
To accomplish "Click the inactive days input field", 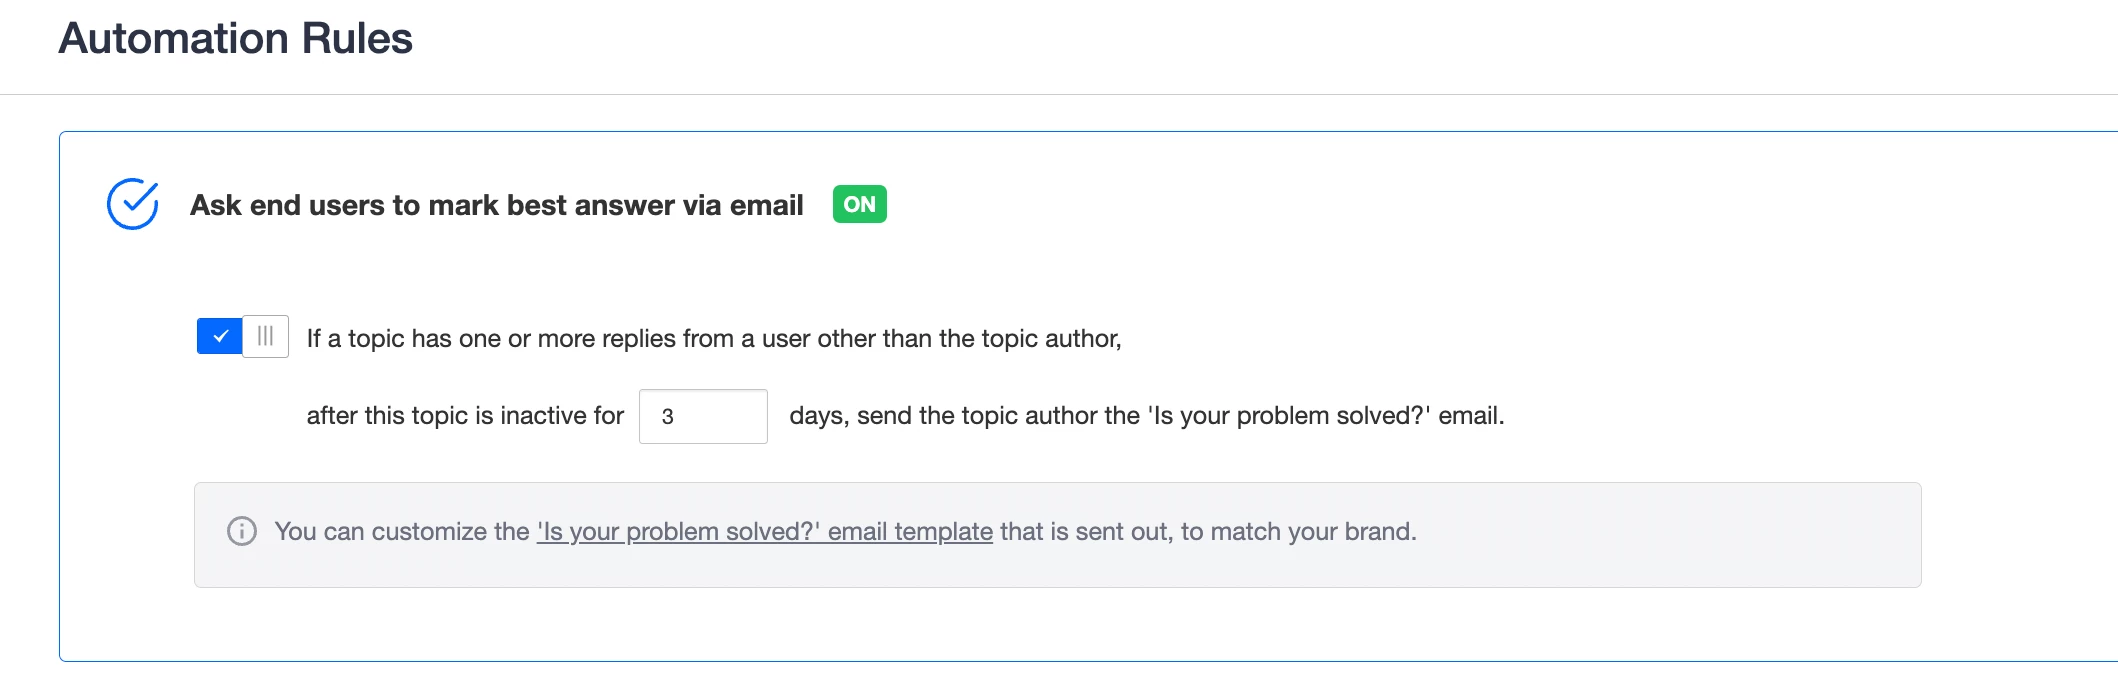I will point(703,416).
